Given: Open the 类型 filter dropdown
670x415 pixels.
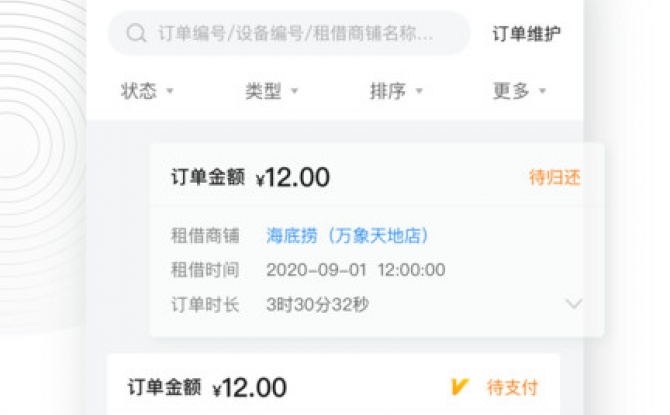Looking at the screenshot, I should (x=271, y=91).
